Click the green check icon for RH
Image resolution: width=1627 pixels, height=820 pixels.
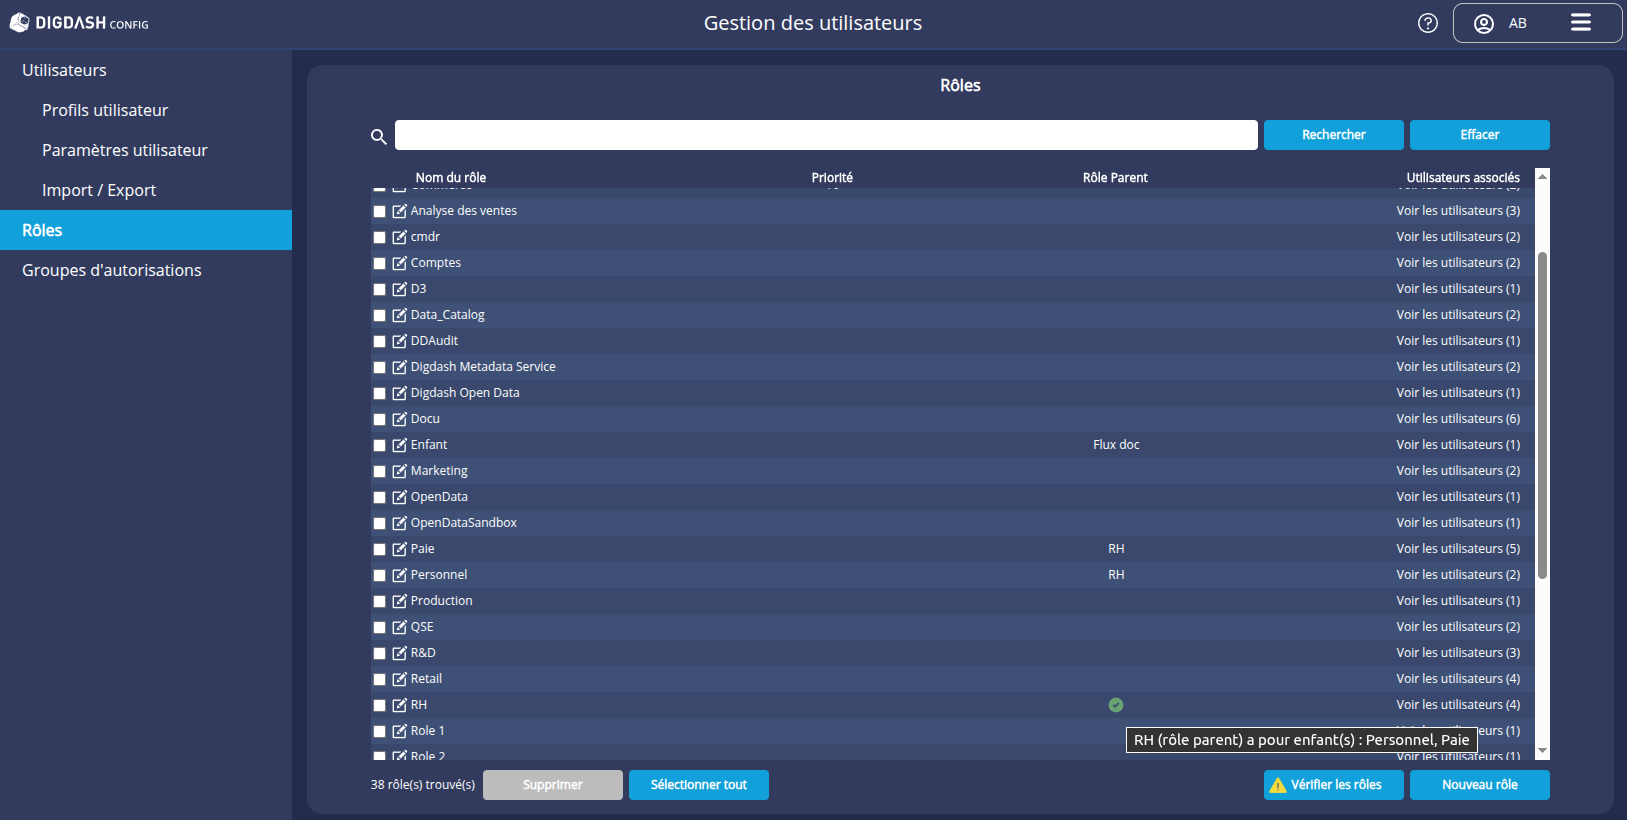[x=1116, y=705]
